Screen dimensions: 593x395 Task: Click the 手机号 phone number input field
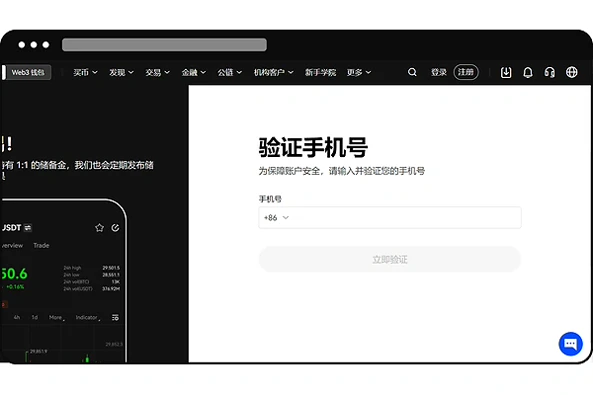[390, 218]
